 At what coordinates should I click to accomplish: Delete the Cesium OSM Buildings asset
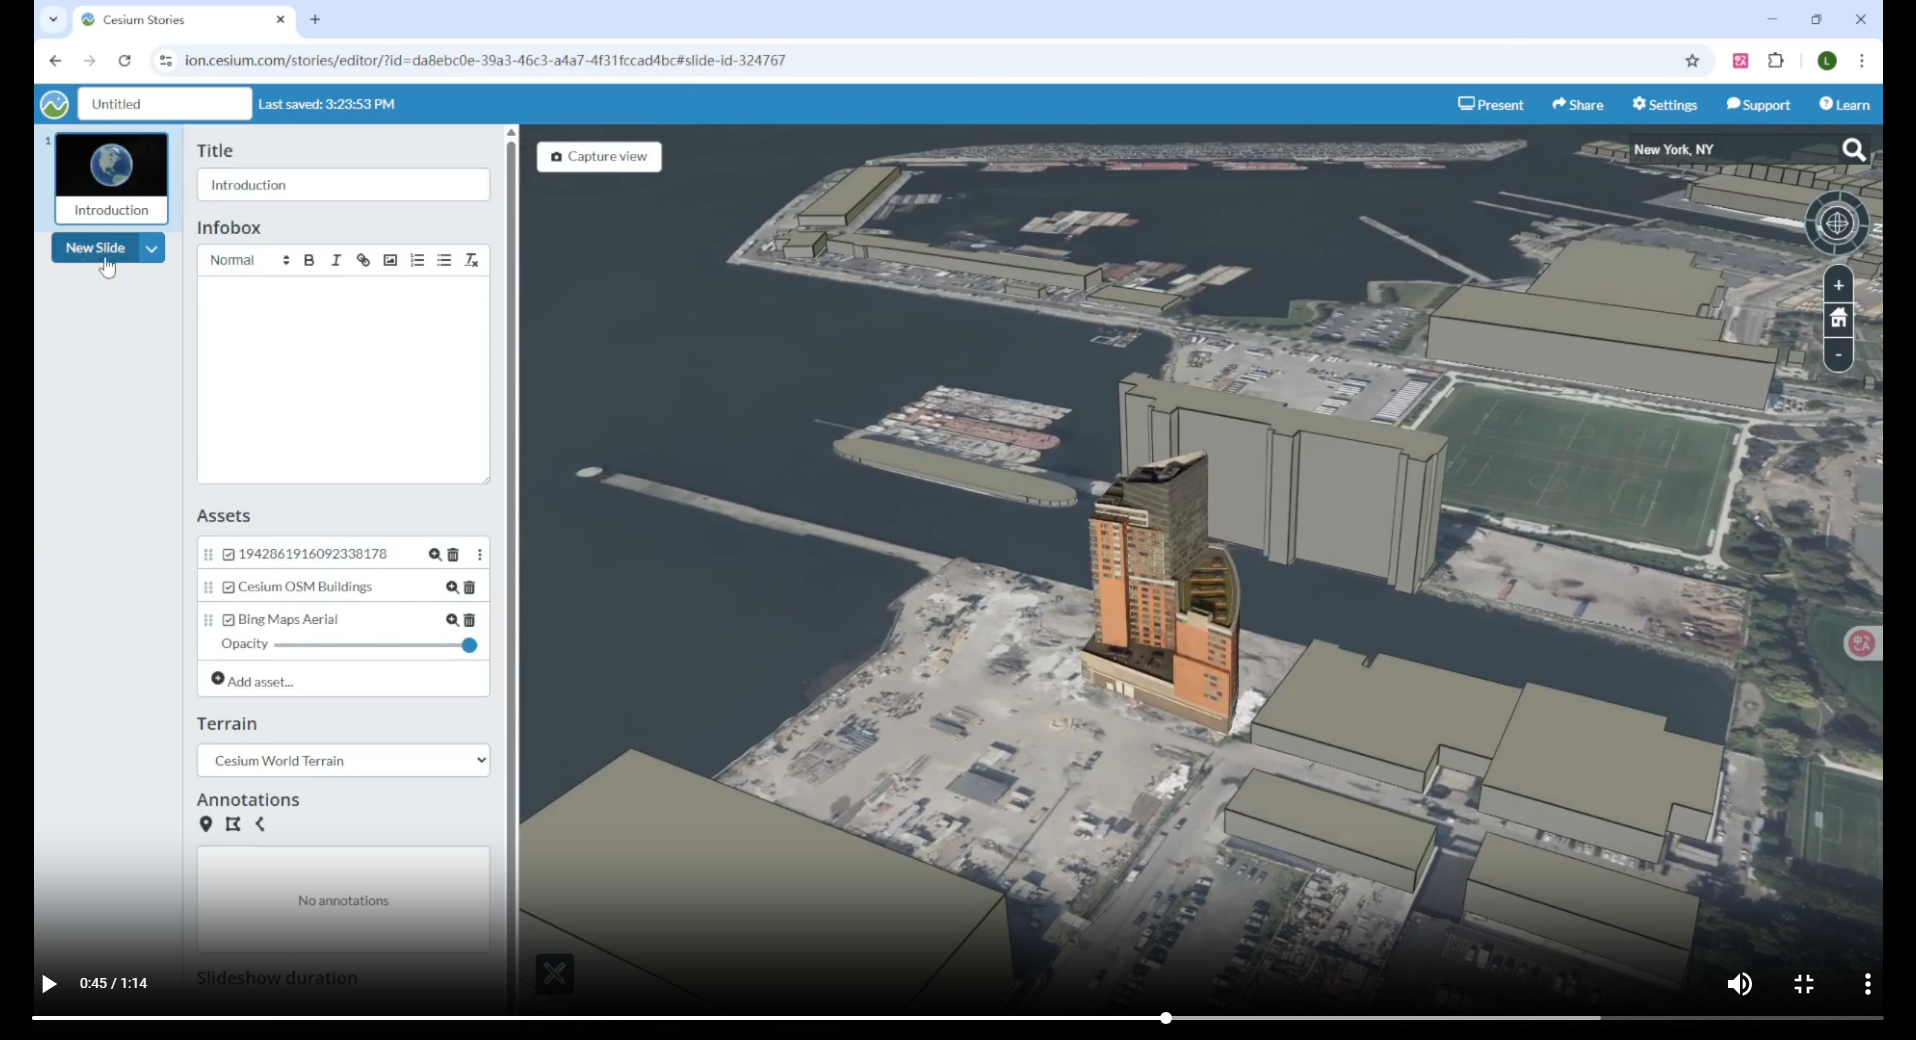pos(470,588)
